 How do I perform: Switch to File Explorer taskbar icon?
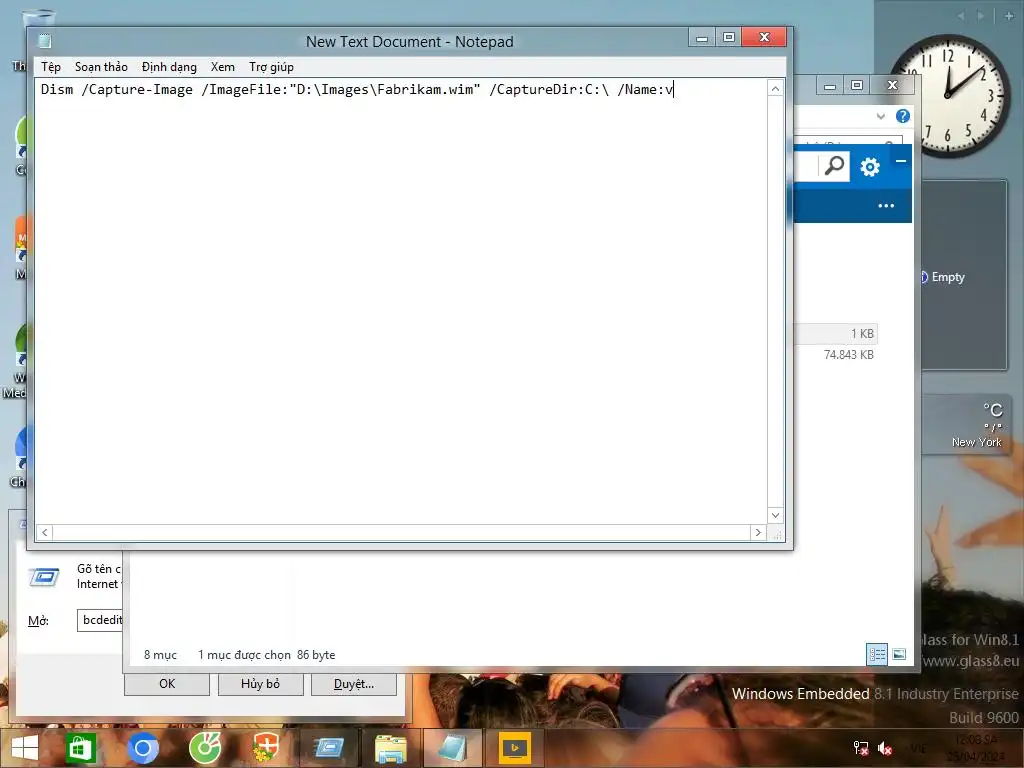(x=390, y=748)
